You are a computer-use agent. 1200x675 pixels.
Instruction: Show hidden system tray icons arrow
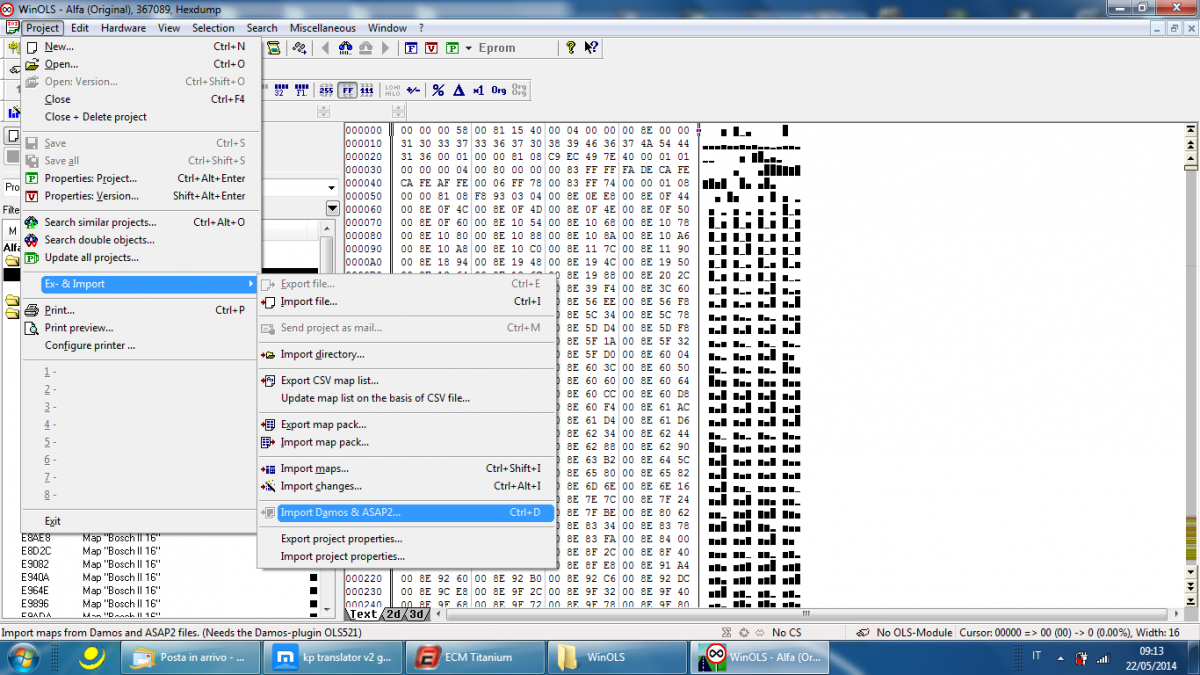[x=1061, y=656]
